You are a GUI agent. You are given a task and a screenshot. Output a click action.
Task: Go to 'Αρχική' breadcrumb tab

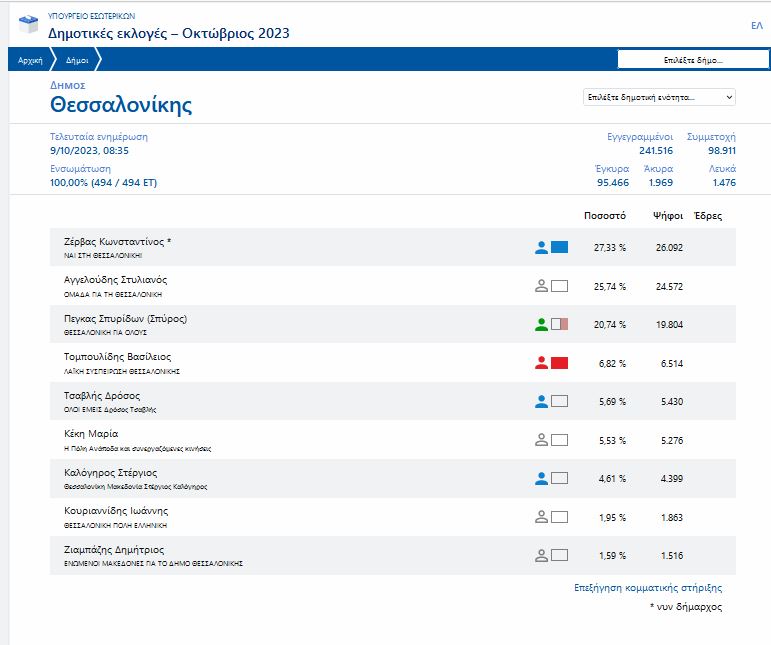[x=29, y=60]
